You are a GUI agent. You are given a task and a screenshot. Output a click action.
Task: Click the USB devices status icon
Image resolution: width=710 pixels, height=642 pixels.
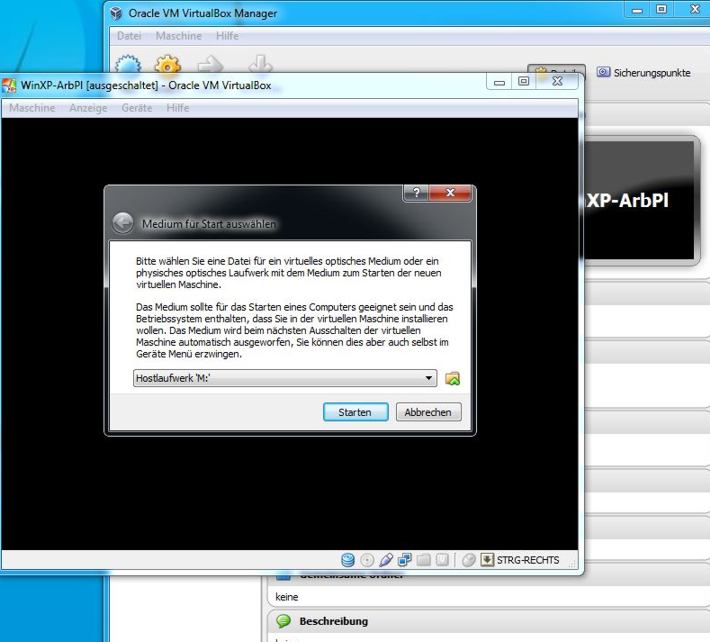coord(386,560)
